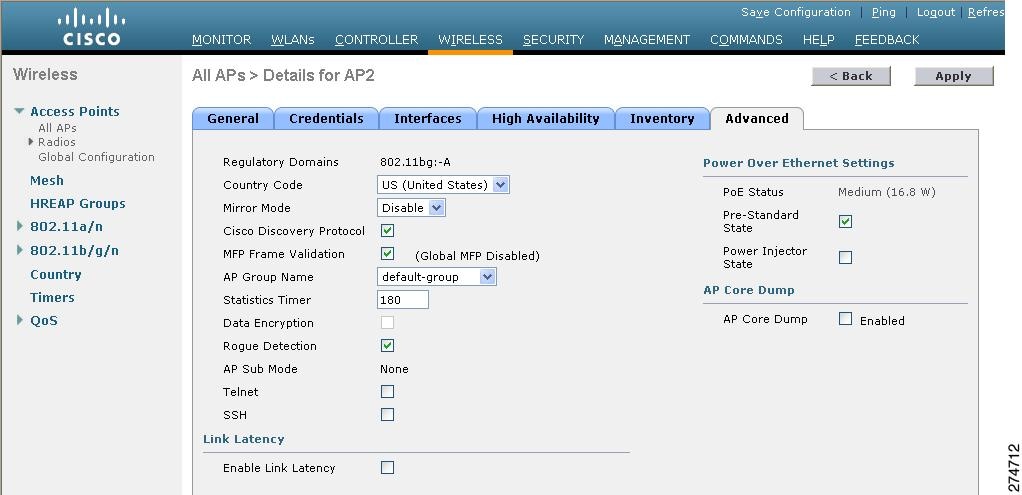Open the COMMANDS menu
Viewport: 1022px width, 495px height.
pyautogui.click(x=746, y=40)
